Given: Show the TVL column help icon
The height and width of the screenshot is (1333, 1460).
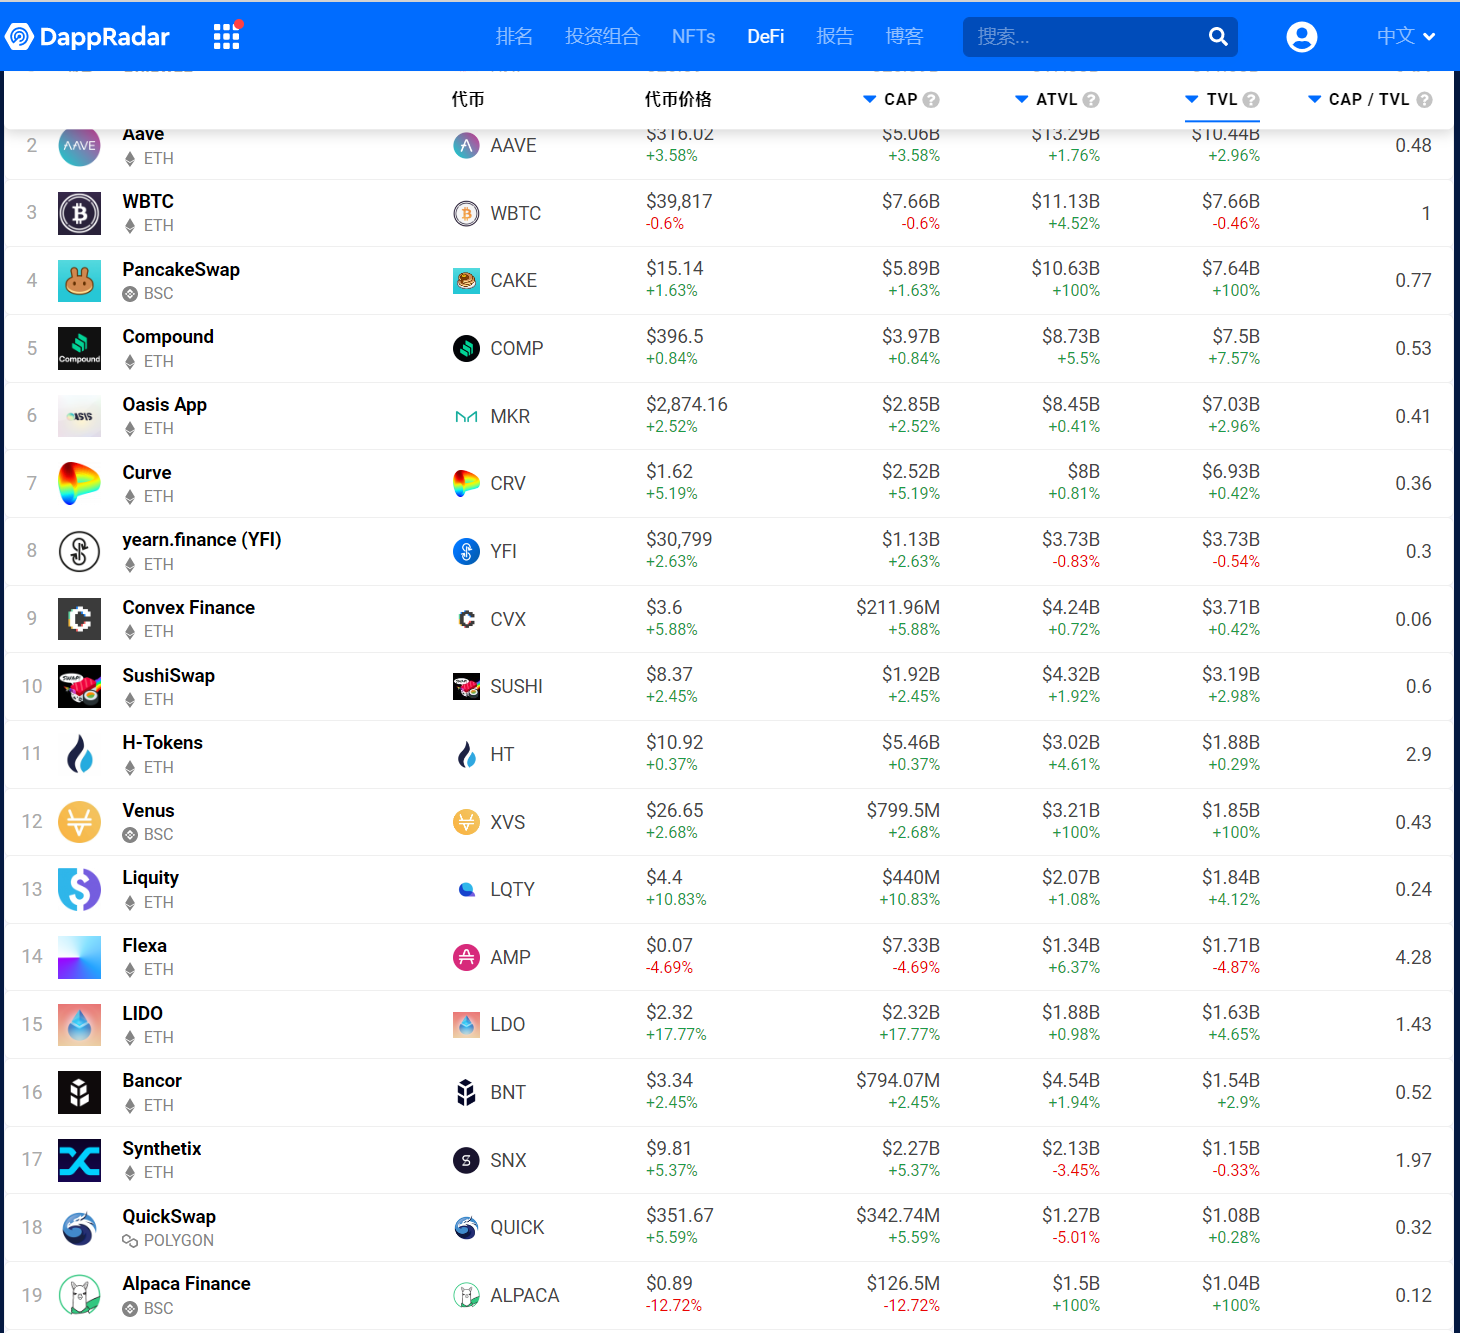Looking at the screenshot, I should pos(1251,100).
